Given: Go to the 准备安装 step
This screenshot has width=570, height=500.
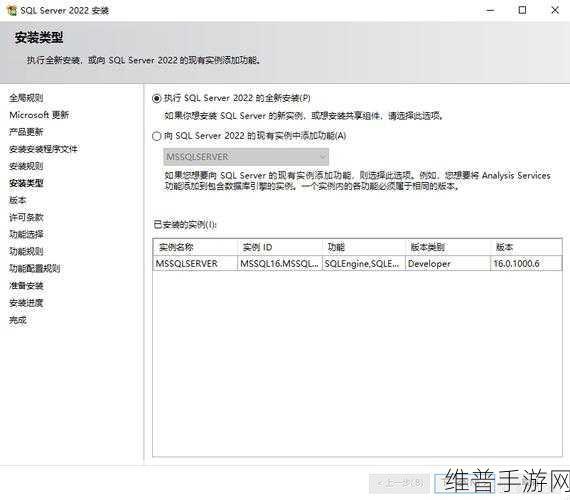Looking at the screenshot, I should click(26, 286).
